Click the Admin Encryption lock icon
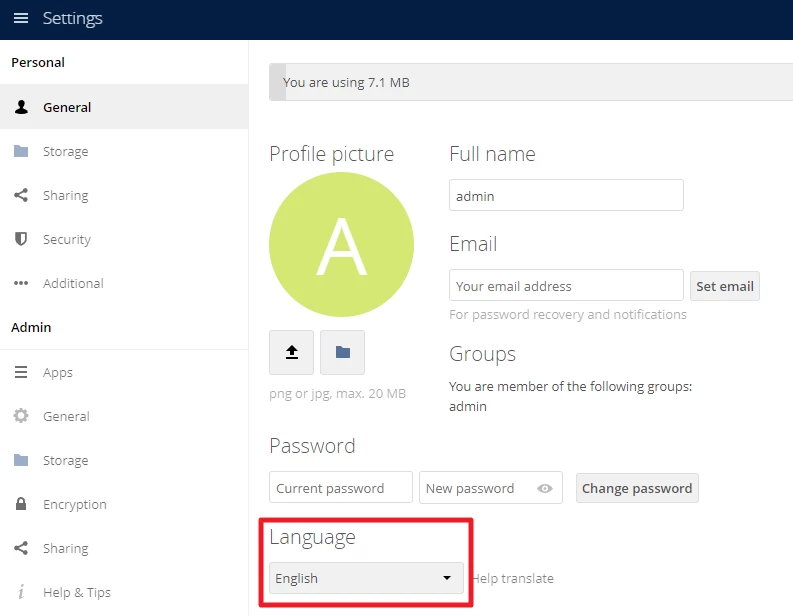The height and width of the screenshot is (616, 793). (x=21, y=505)
